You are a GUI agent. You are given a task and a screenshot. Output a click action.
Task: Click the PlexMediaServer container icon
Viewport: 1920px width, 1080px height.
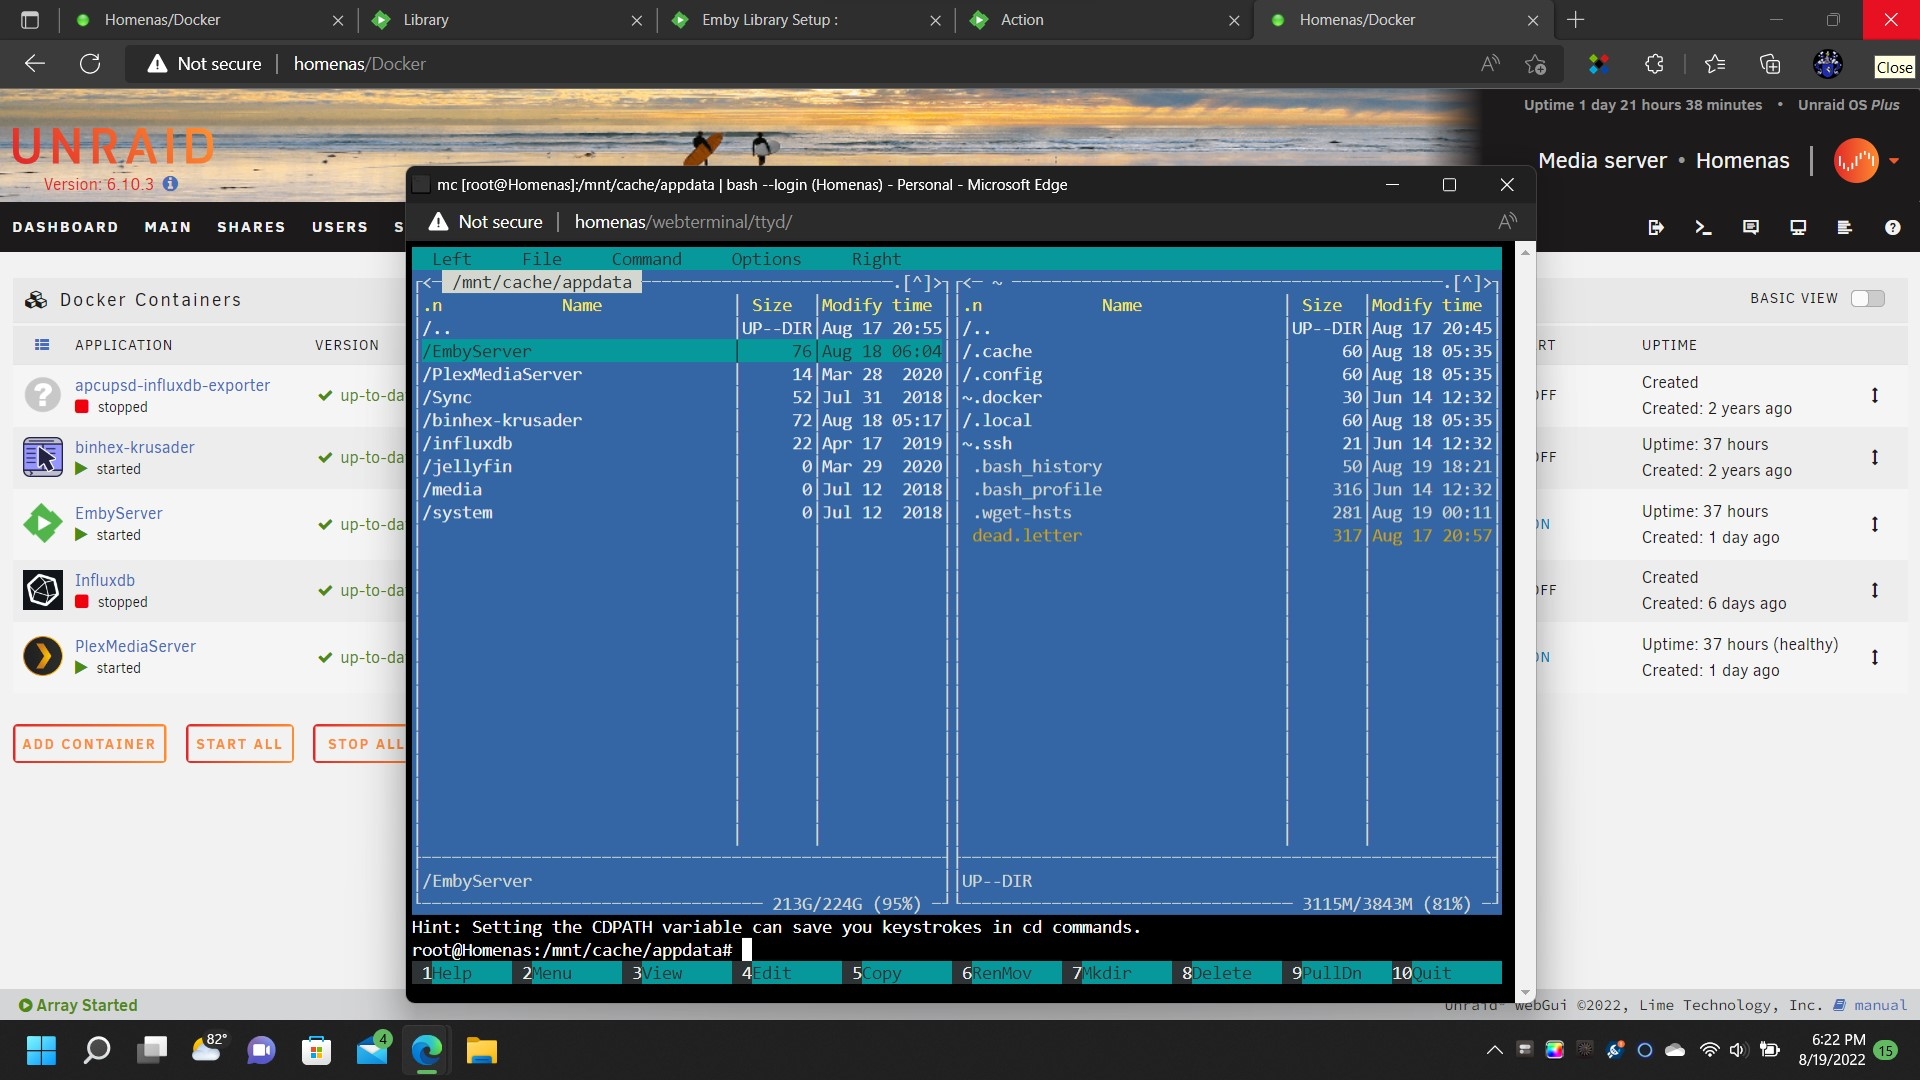[42, 656]
